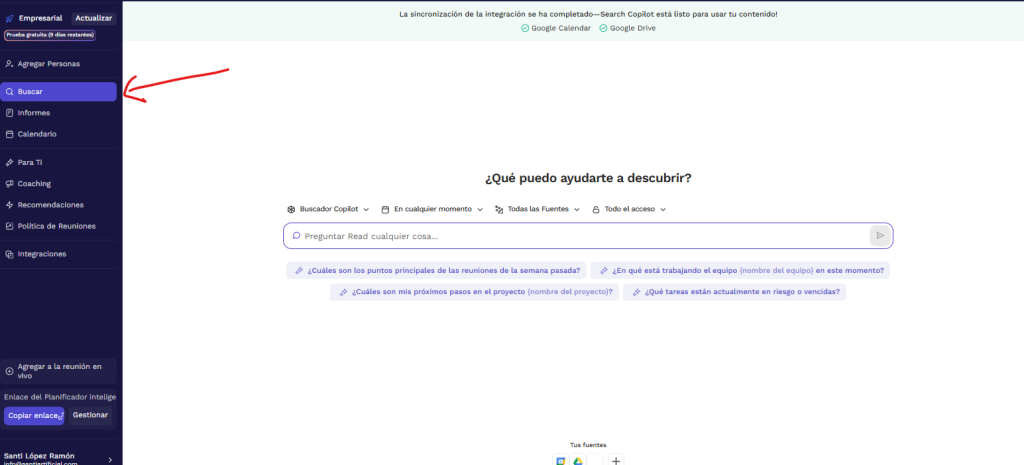Click the rocket logo next to Empresarial
1024x465 pixels.
pyautogui.click(x=10, y=18)
